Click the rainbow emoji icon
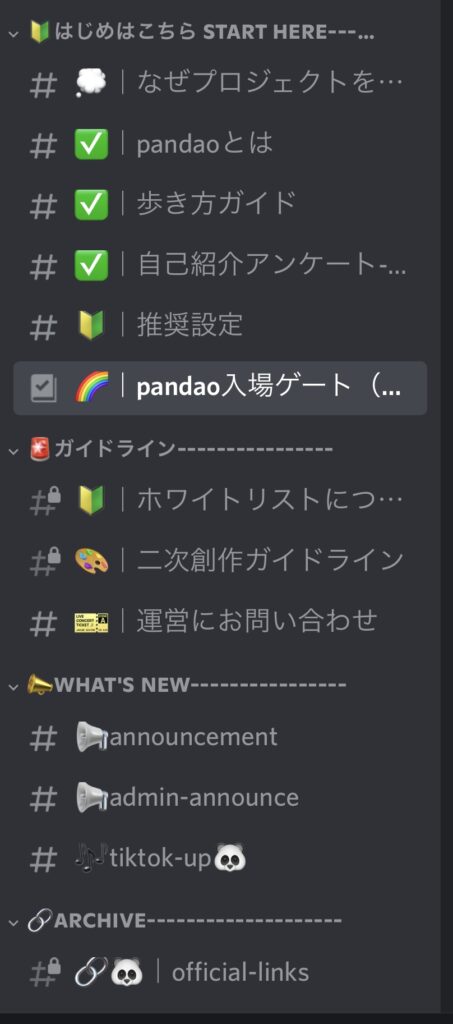The image size is (453, 1024). coord(91,388)
